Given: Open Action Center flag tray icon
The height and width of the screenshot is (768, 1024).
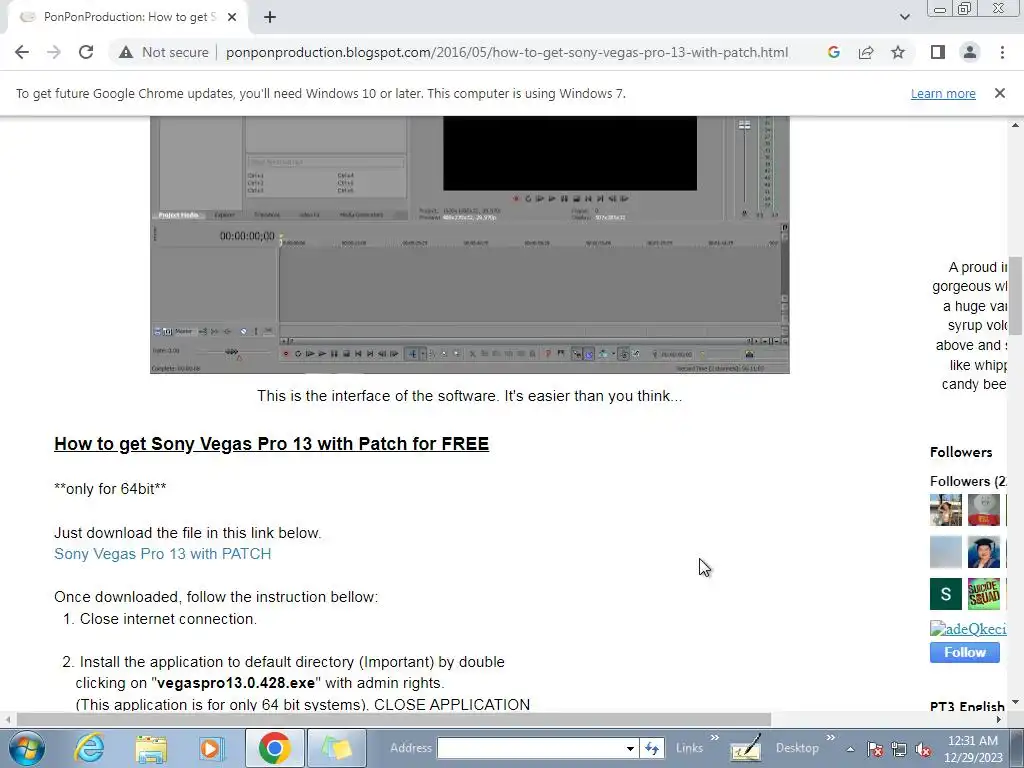Looking at the screenshot, I should (x=875, y=749).
